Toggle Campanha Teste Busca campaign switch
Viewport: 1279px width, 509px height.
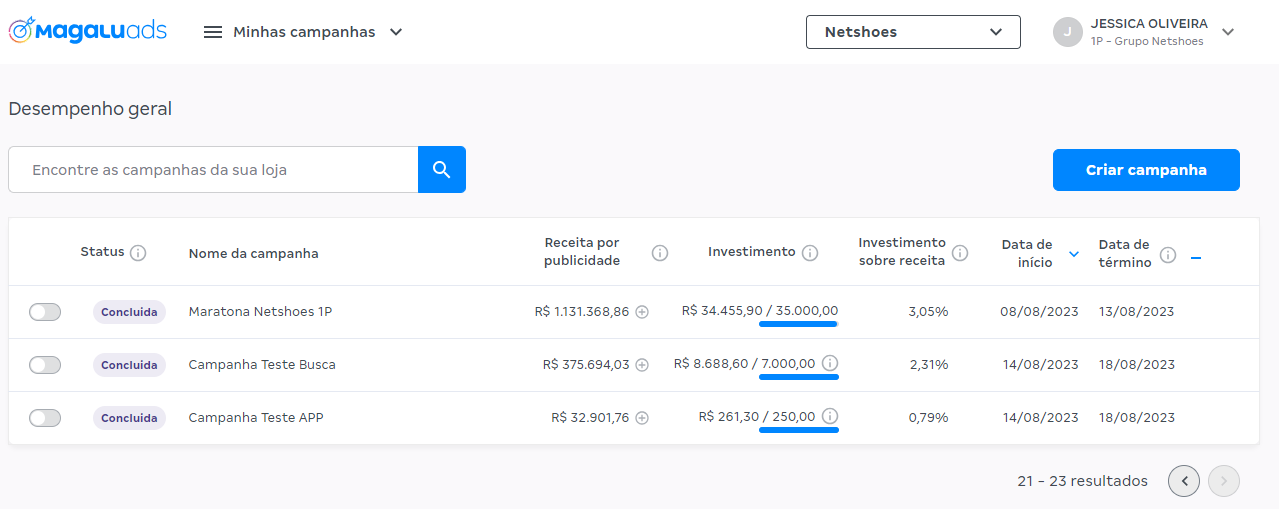coord(45,365)
